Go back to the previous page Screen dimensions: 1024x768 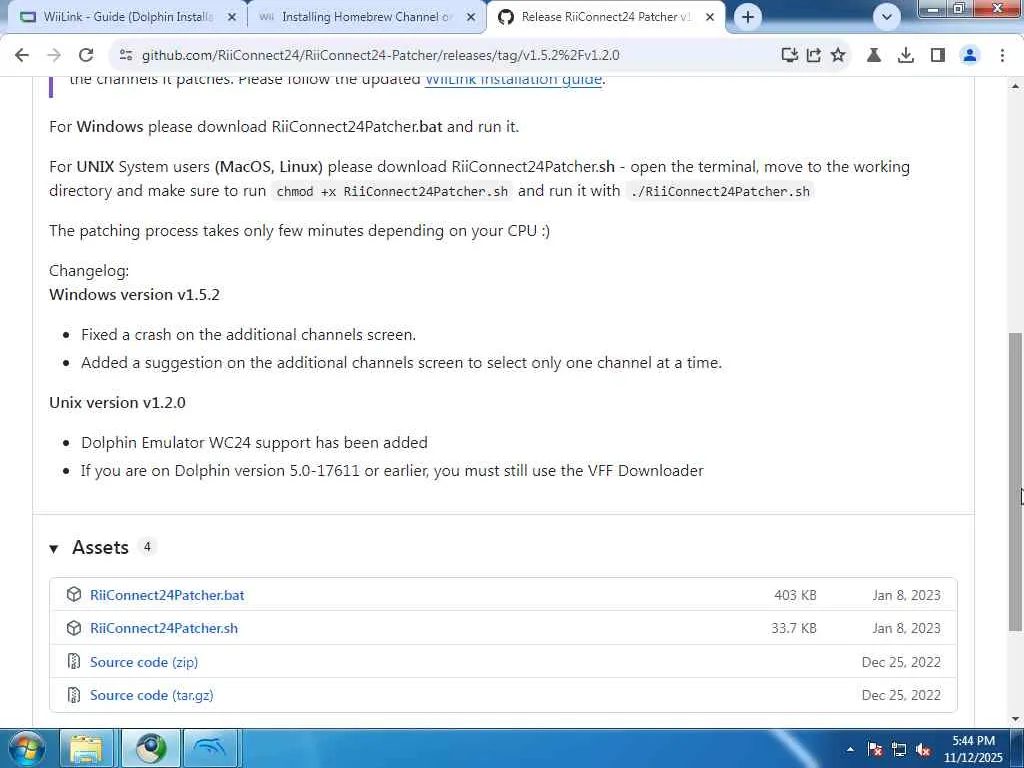pyautogui.click(x=22, y=56)
